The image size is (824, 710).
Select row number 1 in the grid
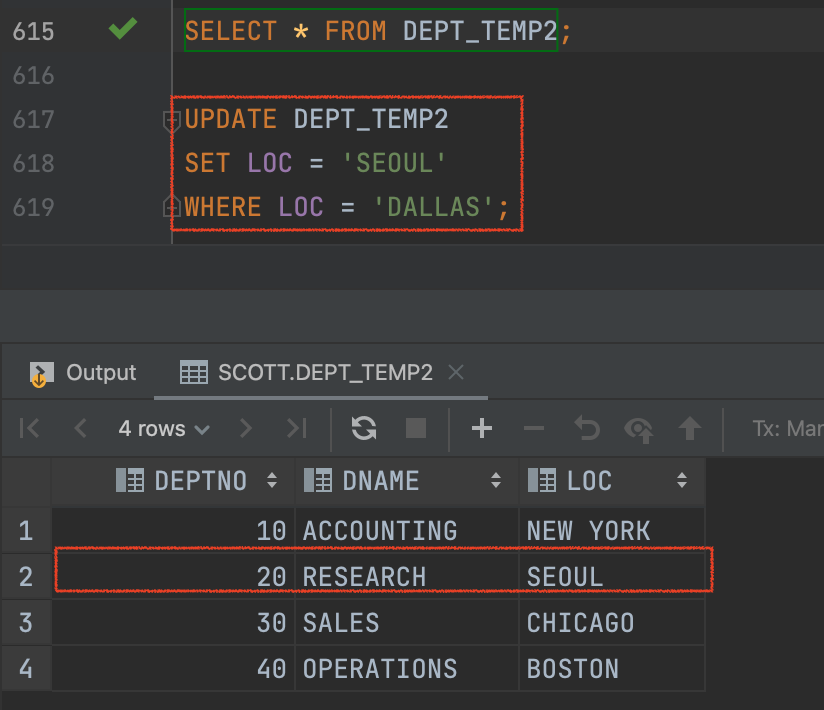26,530
